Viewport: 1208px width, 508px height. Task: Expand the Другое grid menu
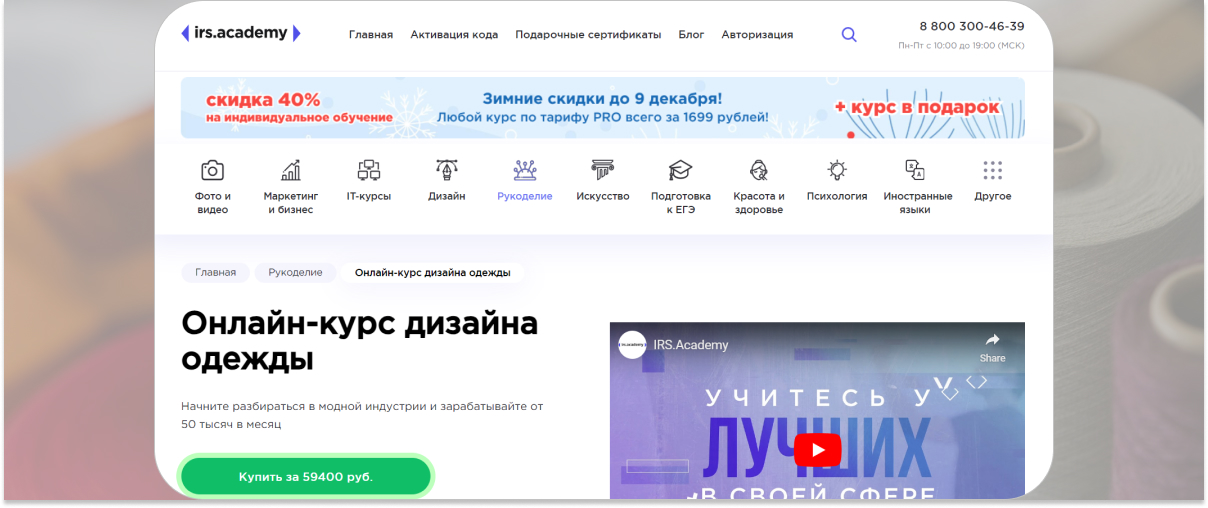992,169
